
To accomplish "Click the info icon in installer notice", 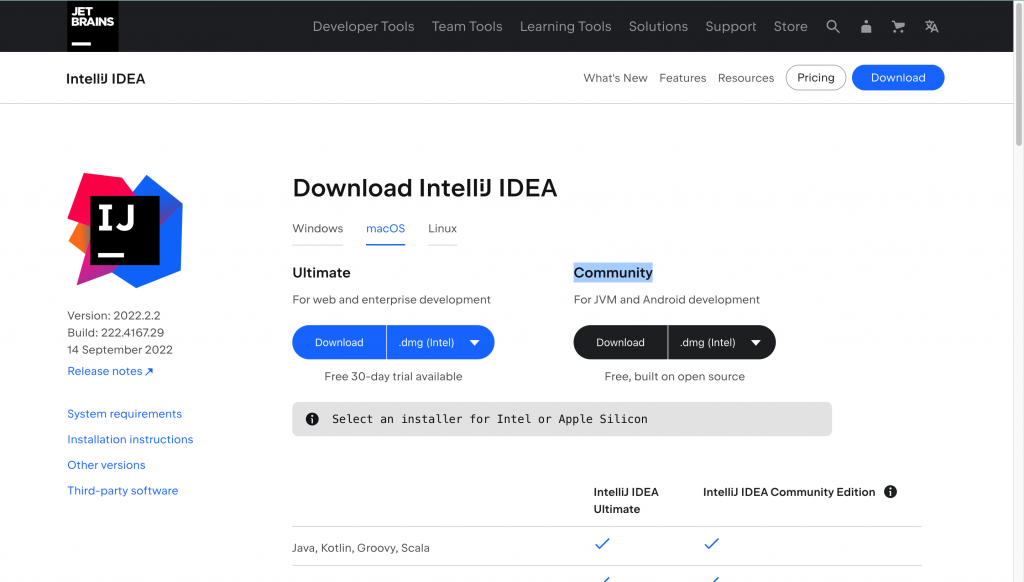I will 312,419.
